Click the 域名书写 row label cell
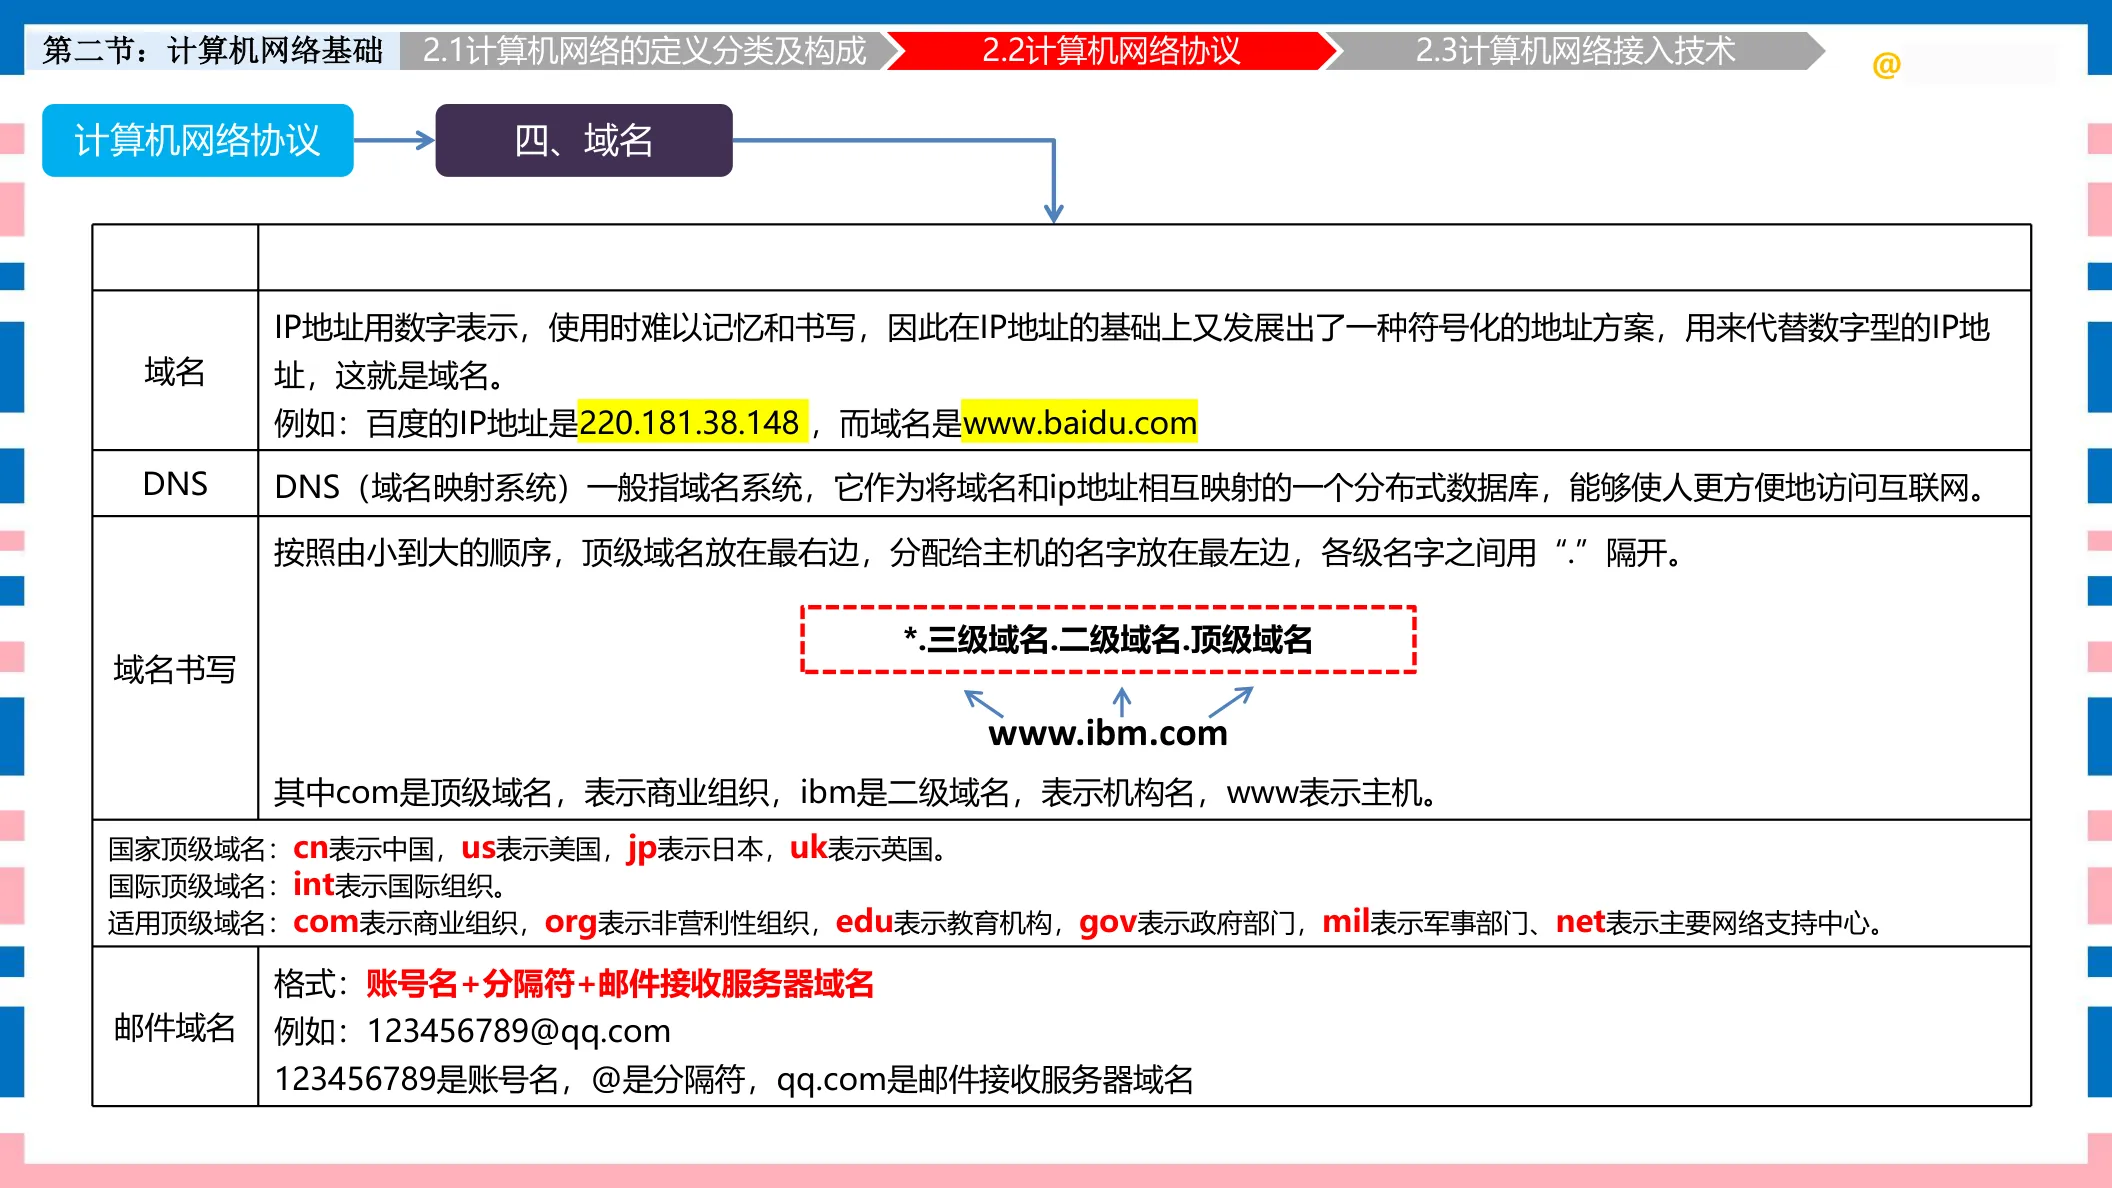The image size is (2112, 1188). point(175,669)
